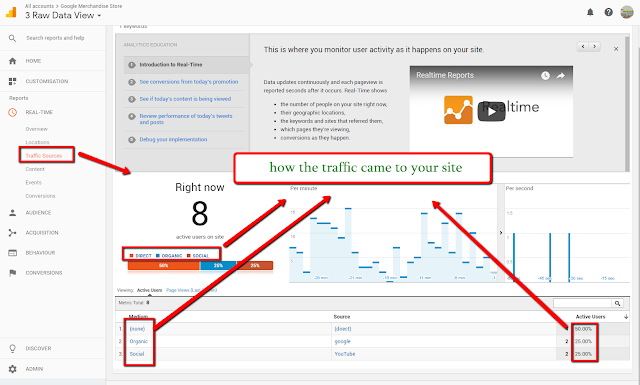Open the 3 Raw Data View dropdown
This screenshot has width=640, height=385.
(63, 16)
